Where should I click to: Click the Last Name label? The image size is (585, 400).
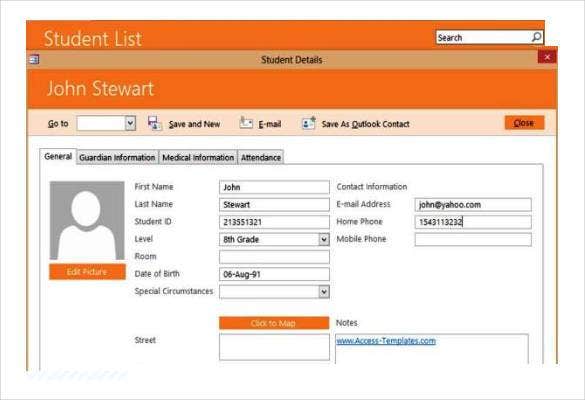pyautogui.click(x=153, y=204)
